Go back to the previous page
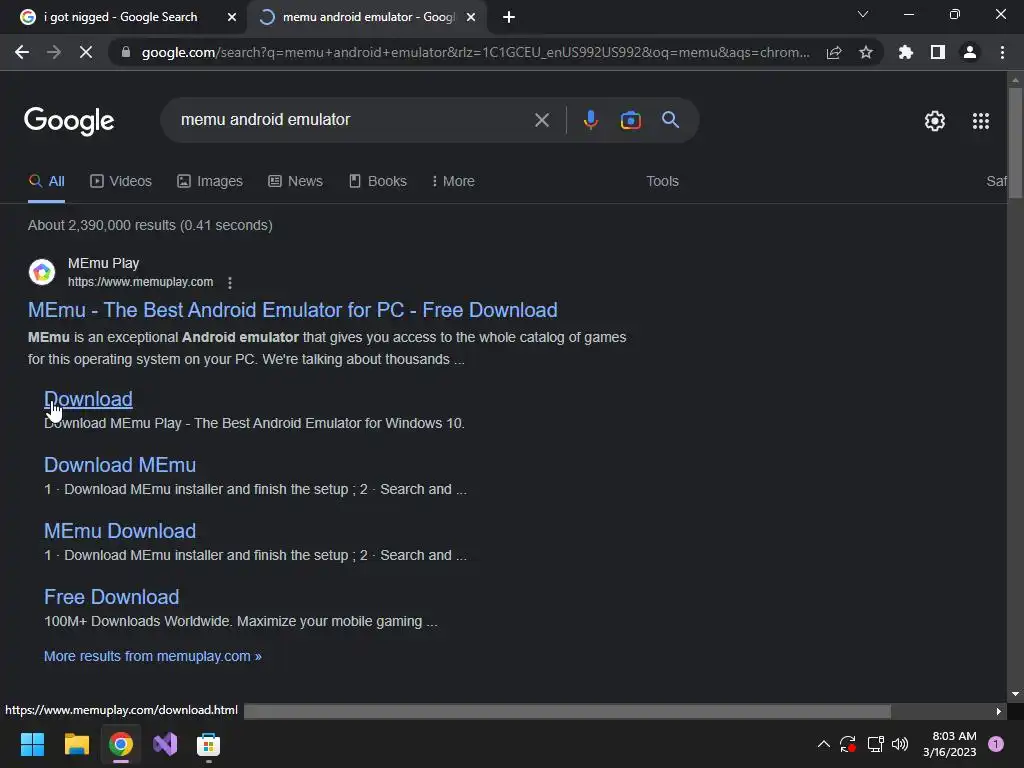 click(x=22, y=52)
